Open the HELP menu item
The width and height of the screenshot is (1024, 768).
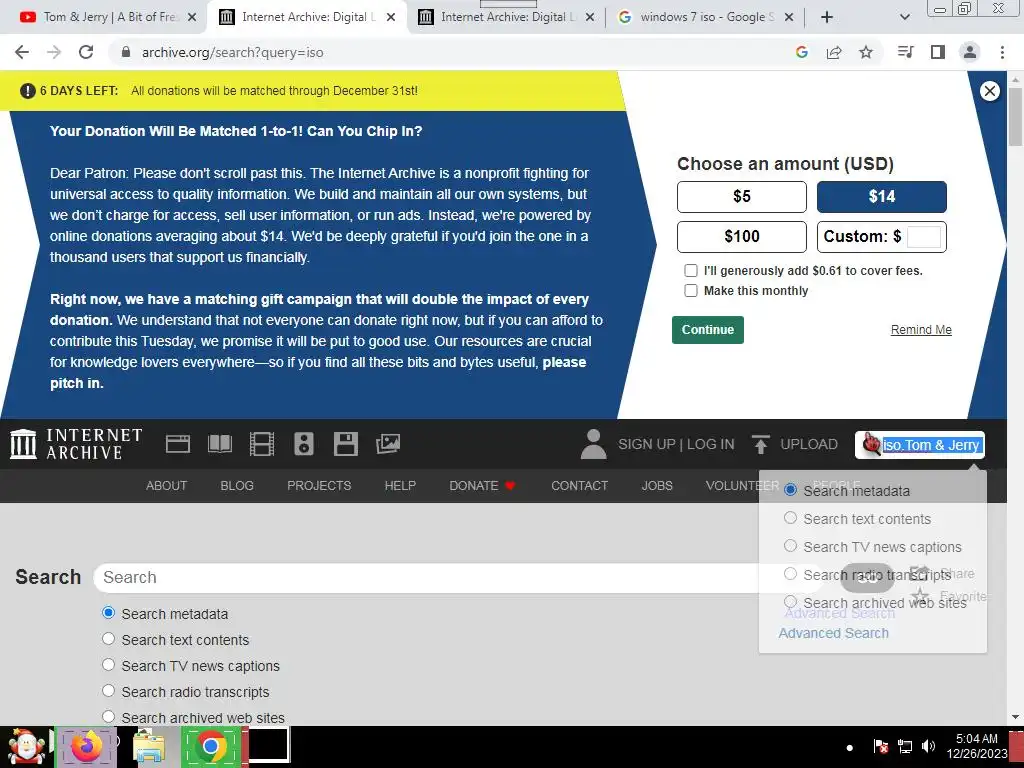[400, 486]
